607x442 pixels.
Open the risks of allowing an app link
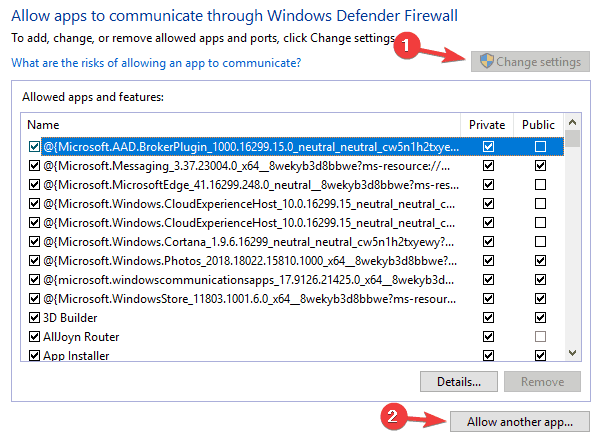[x=156, y=63]
